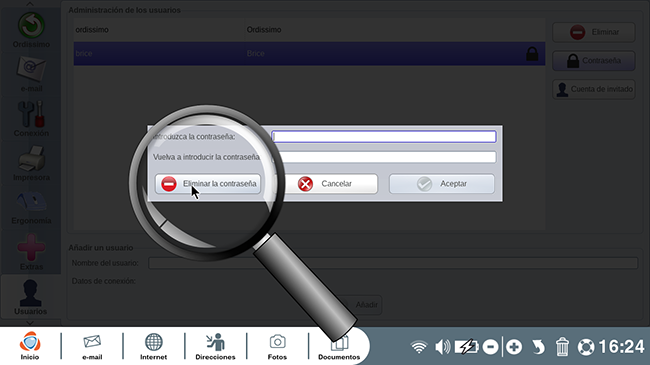Click zoom out minus icon
Viewport: 650px width, 365px height.
pyautogui.click(x=490, y=347)
